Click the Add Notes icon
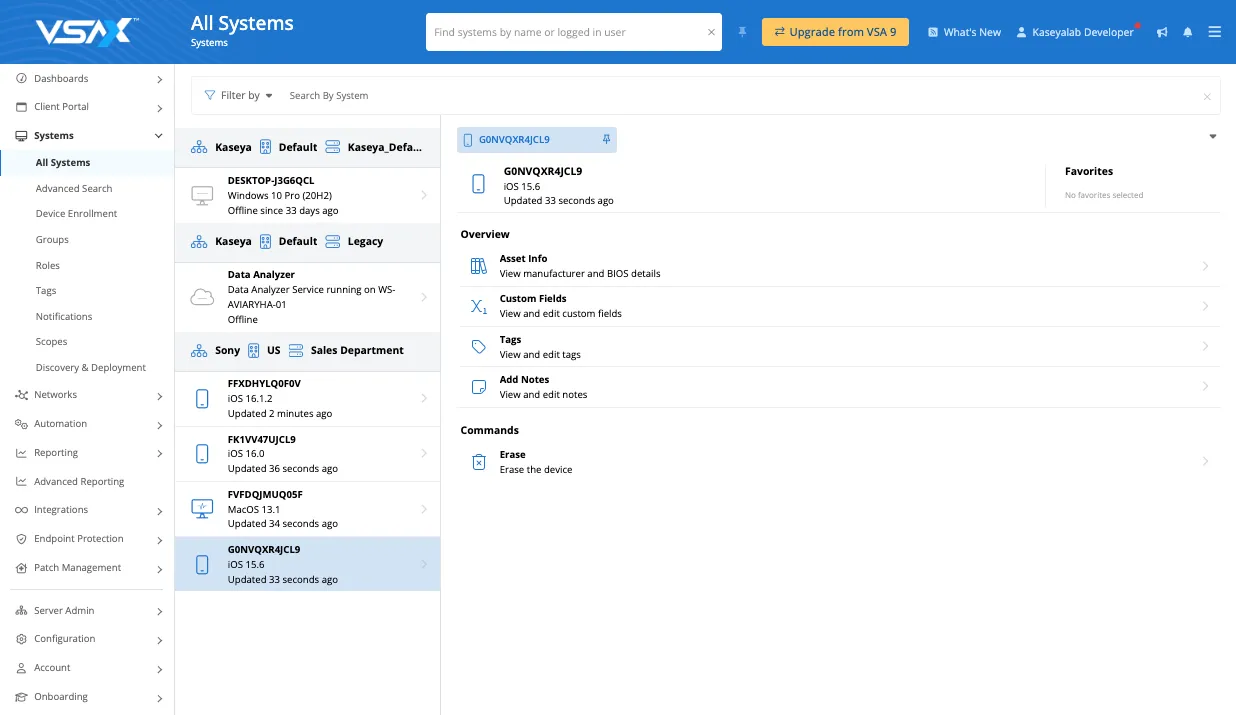The image size is (1236, 715). 479,387
